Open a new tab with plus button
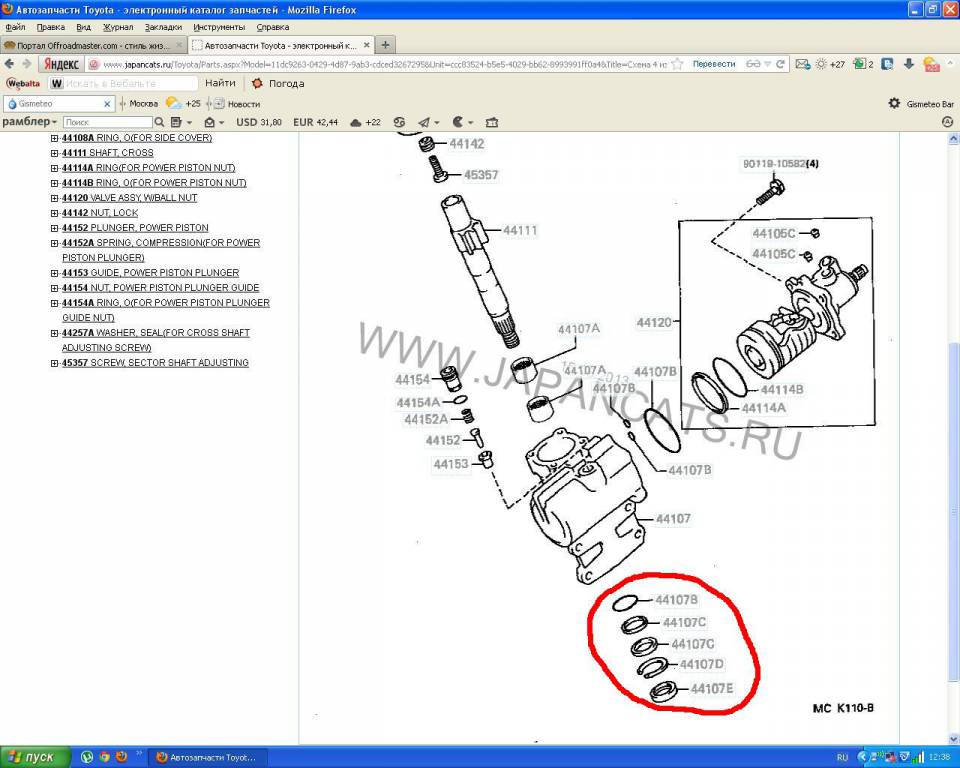Viewport: 960px width, 768px height. 386,45
